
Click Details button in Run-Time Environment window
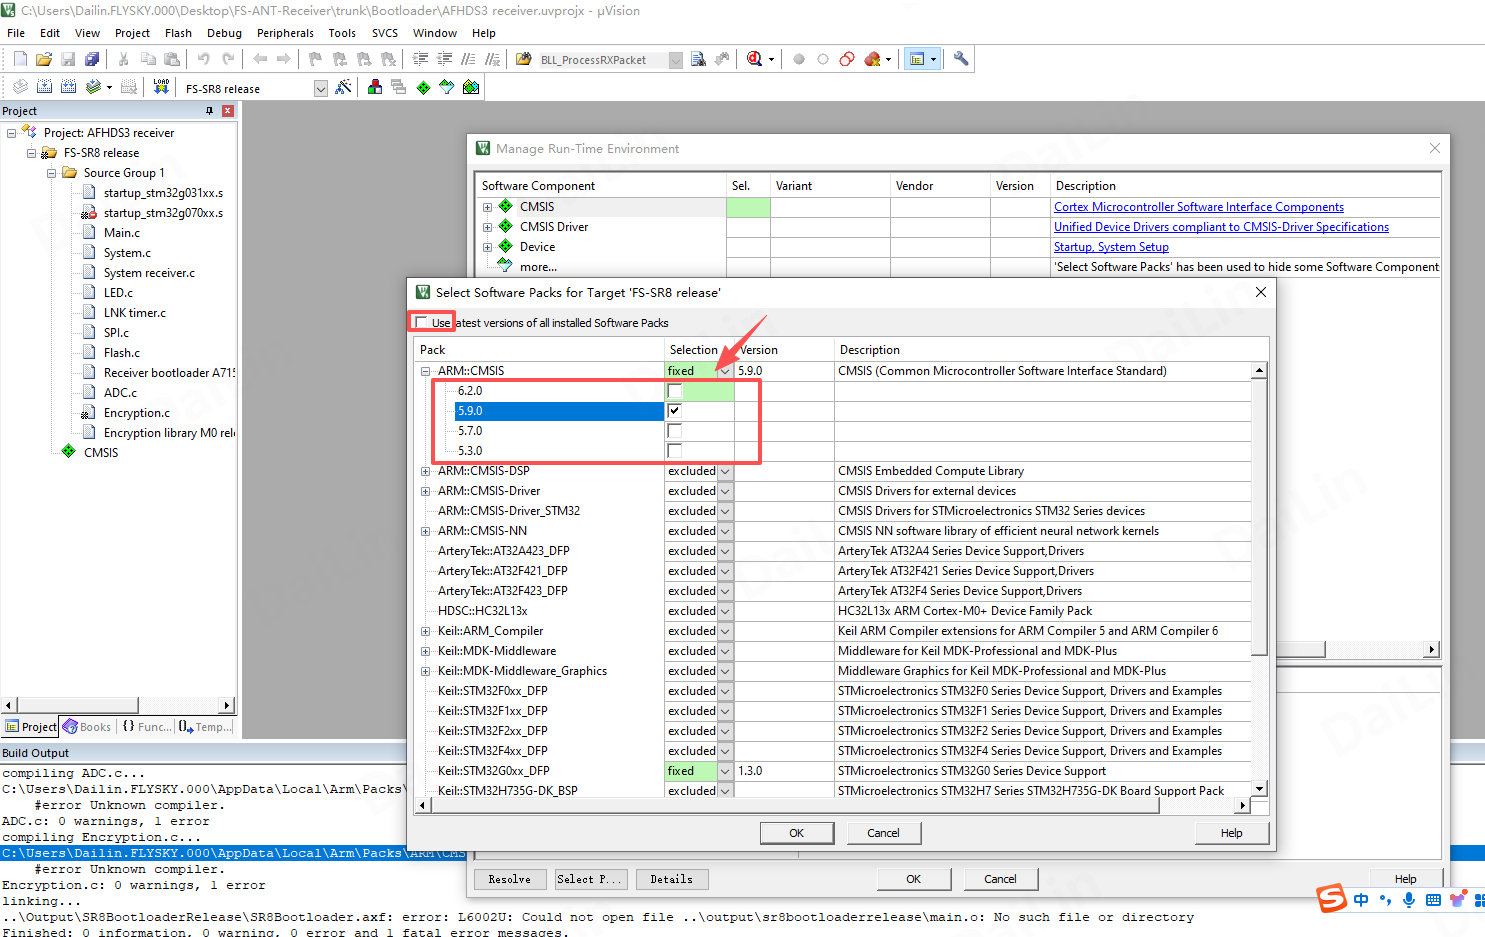(672, 879)
